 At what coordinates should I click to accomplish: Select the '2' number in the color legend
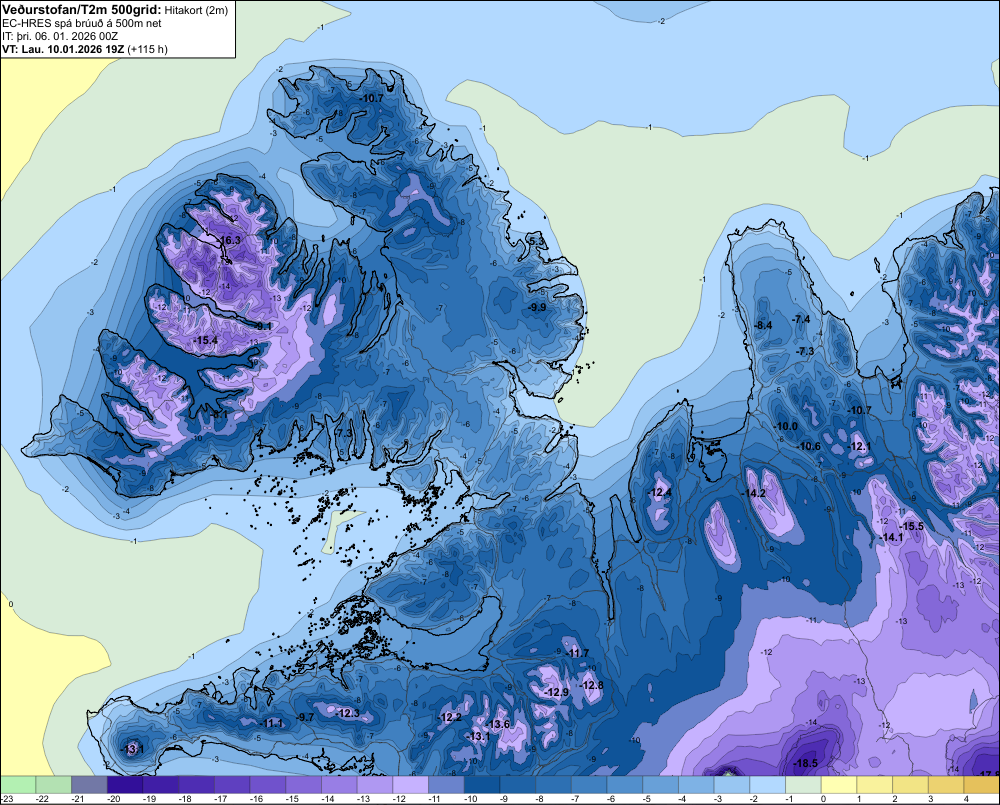(895, 799)
